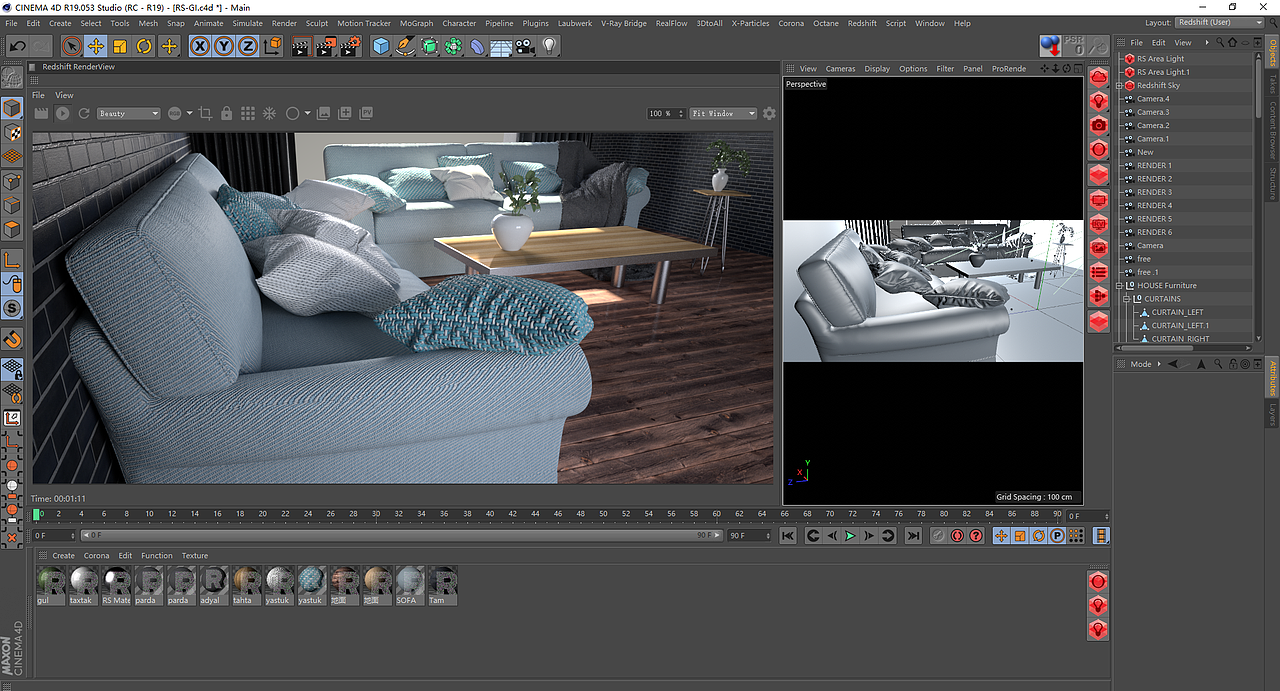Screen dimensions: 1280x691
Task: Click the Render to Picture Viewer icon
Action: pyautogui.click(x=326, y=46)
